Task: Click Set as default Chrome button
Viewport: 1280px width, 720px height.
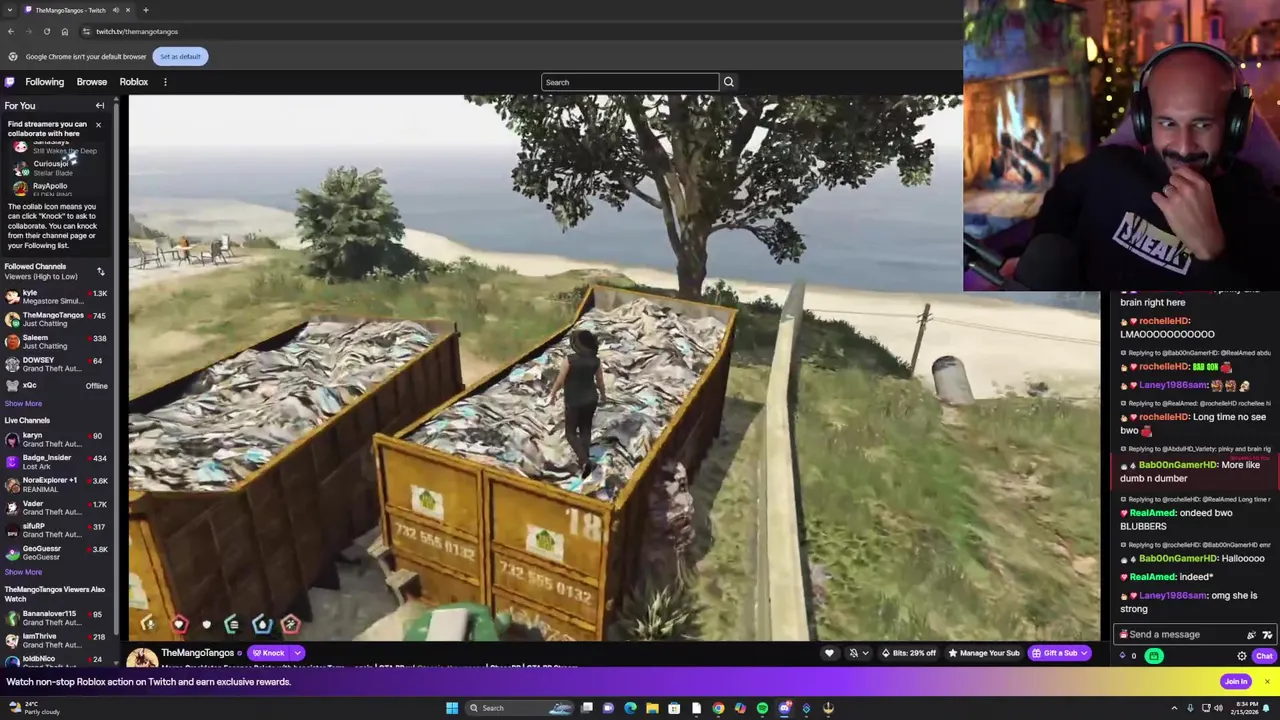Action: [180, 56]
